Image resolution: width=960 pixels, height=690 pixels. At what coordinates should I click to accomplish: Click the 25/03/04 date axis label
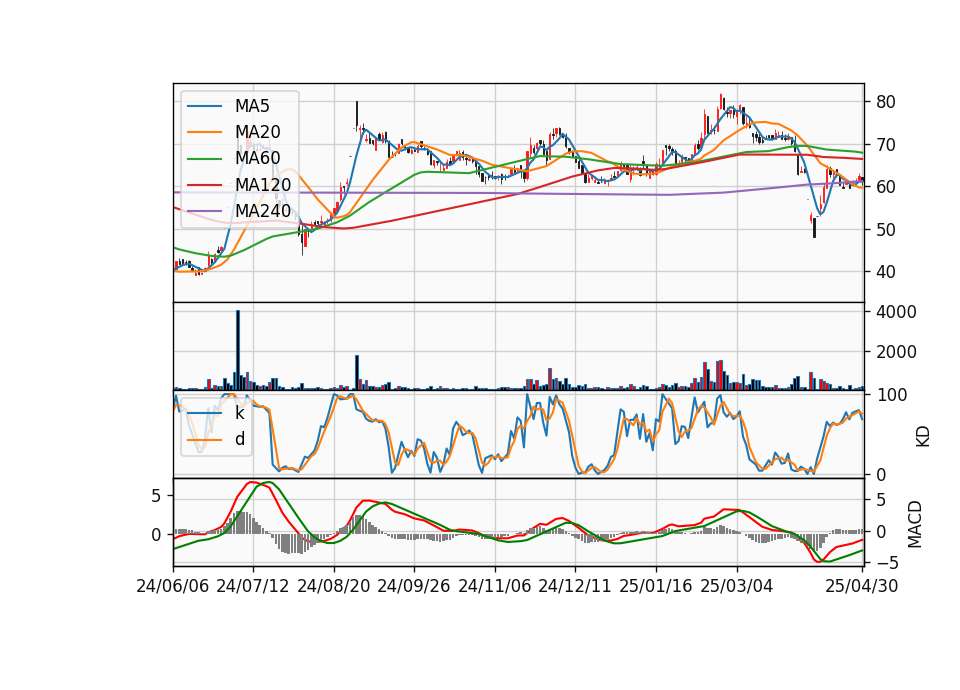(737, 586)
